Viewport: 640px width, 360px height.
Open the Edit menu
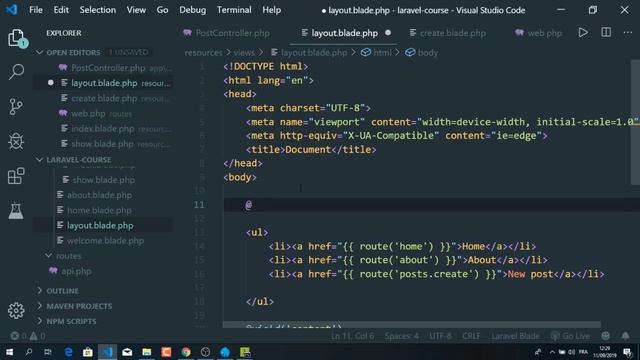point(61,10)
